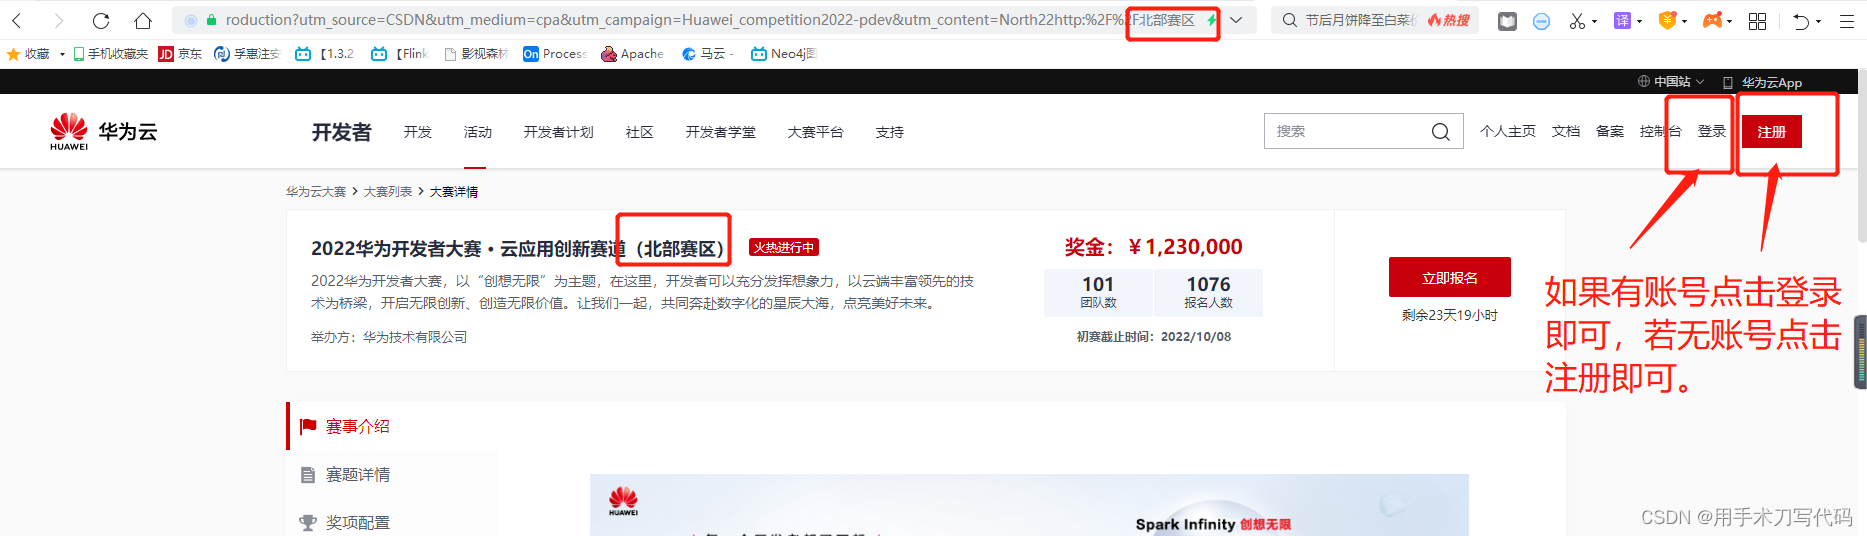The height and width of the screenshot is (536, 1867).
Task: Expand the 收藏 favorites dropdown arrow
Action: [62, 54]
